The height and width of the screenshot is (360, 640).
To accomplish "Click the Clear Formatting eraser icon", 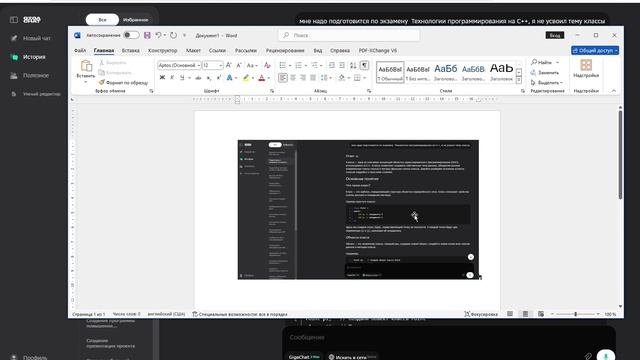I will click(x=267, y=65).
